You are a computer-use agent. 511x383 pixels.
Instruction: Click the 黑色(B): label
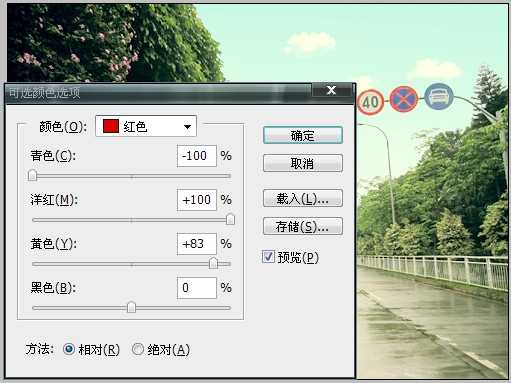pos(53,288)
